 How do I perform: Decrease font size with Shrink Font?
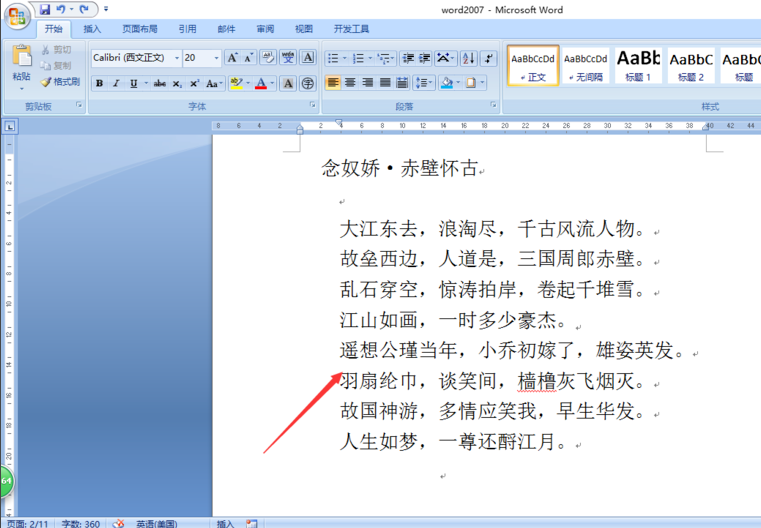248,58
